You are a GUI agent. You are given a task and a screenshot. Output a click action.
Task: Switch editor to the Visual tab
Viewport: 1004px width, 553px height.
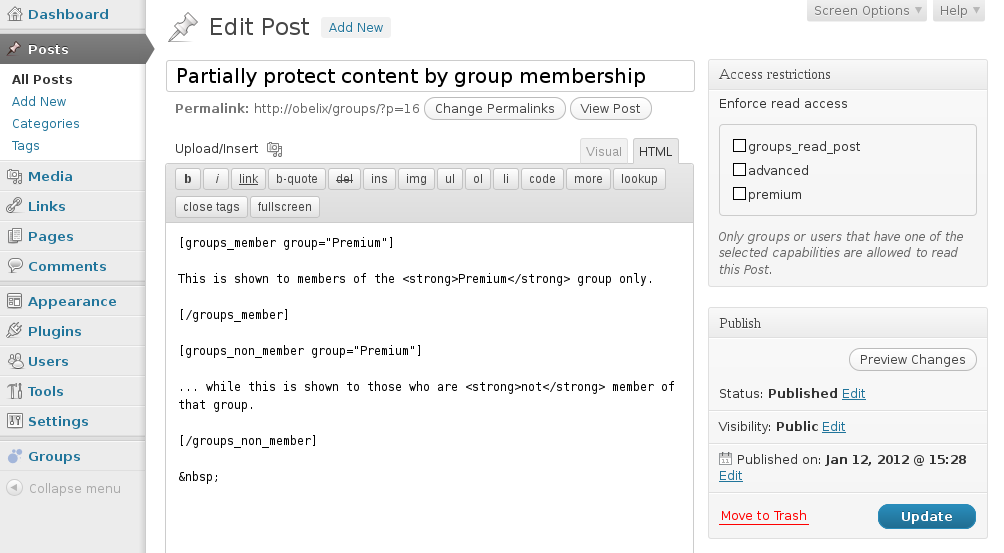click(604, 152)
